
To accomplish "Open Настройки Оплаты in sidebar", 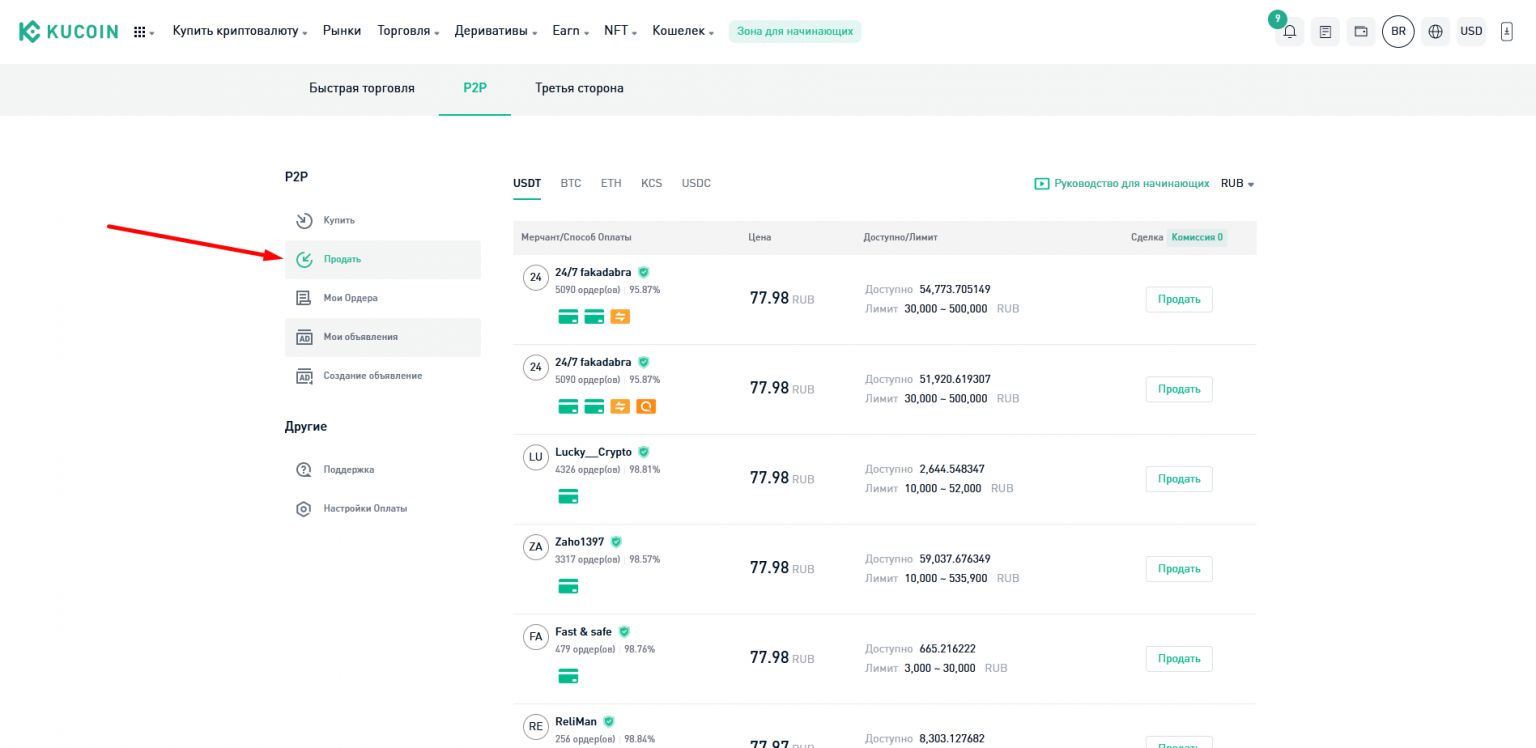I will 364,508.
